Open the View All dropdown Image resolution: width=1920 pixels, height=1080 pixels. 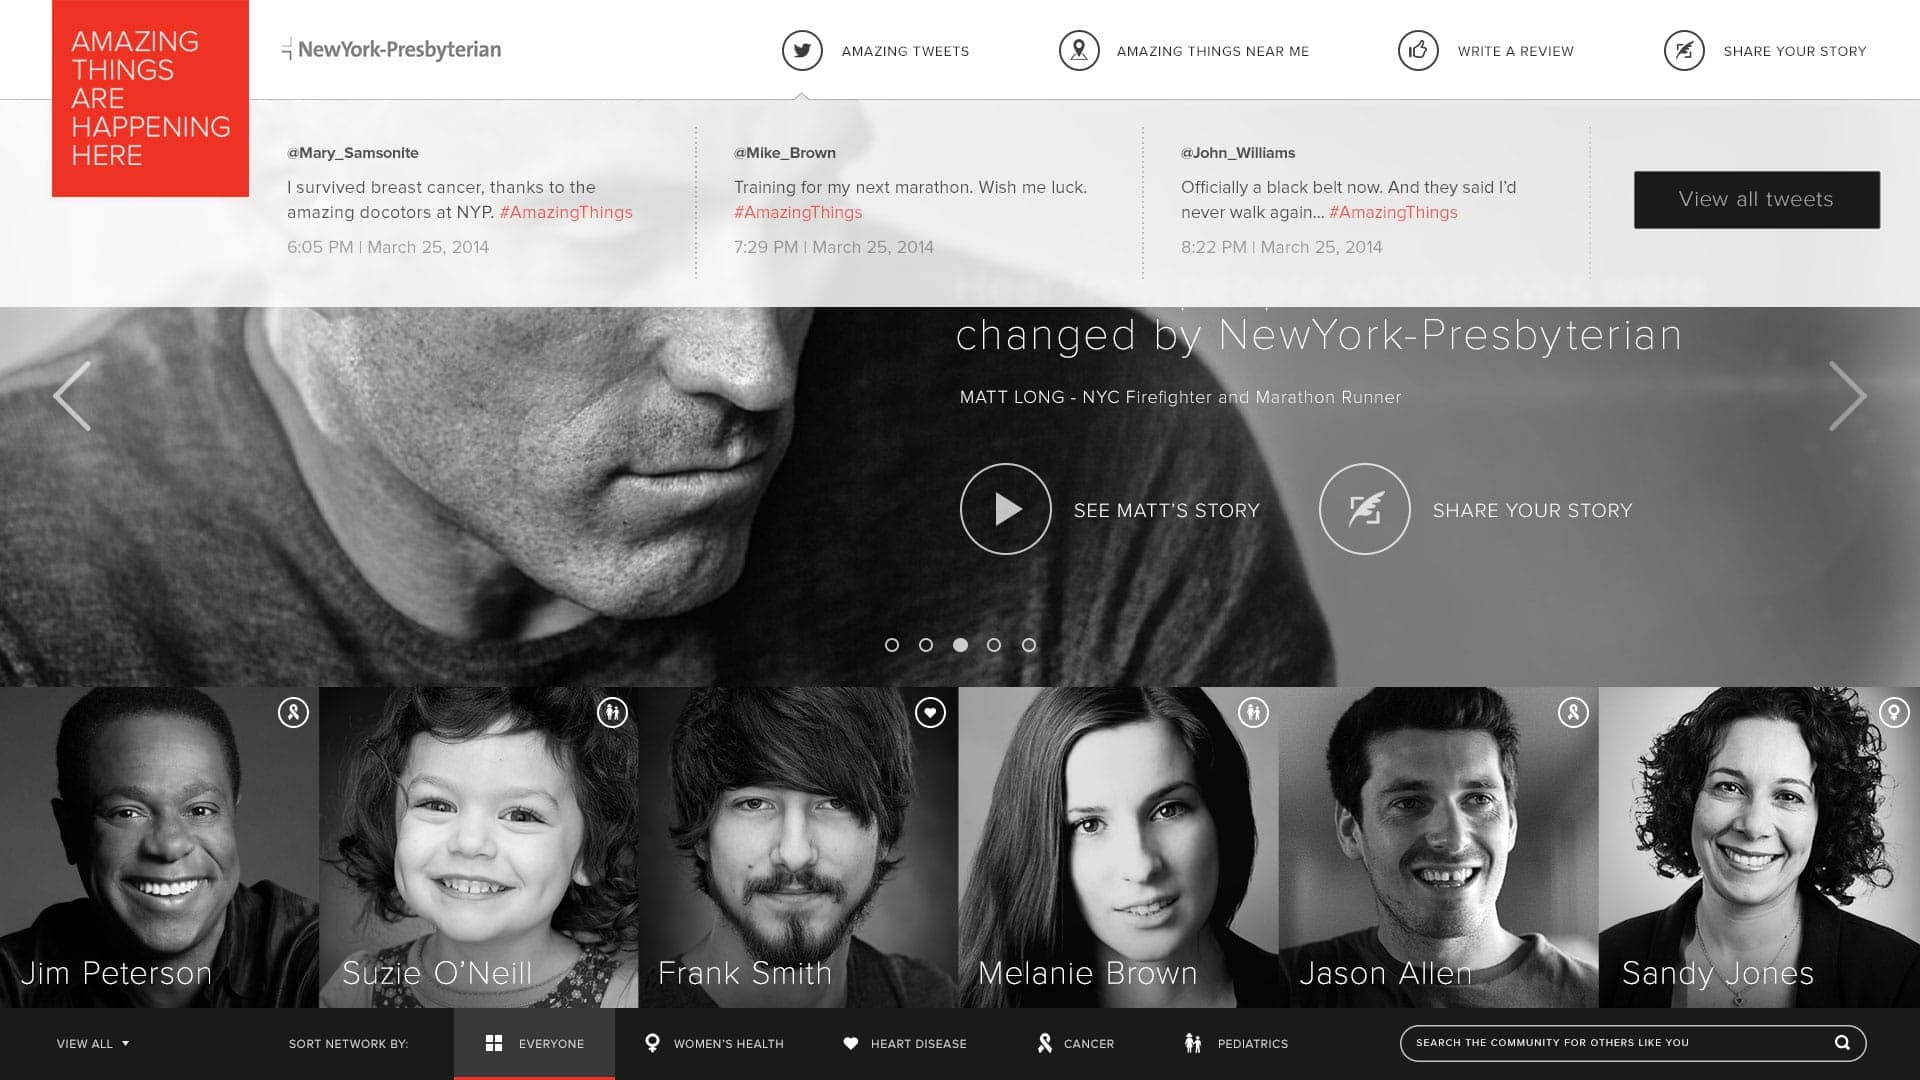(93, 1043)
